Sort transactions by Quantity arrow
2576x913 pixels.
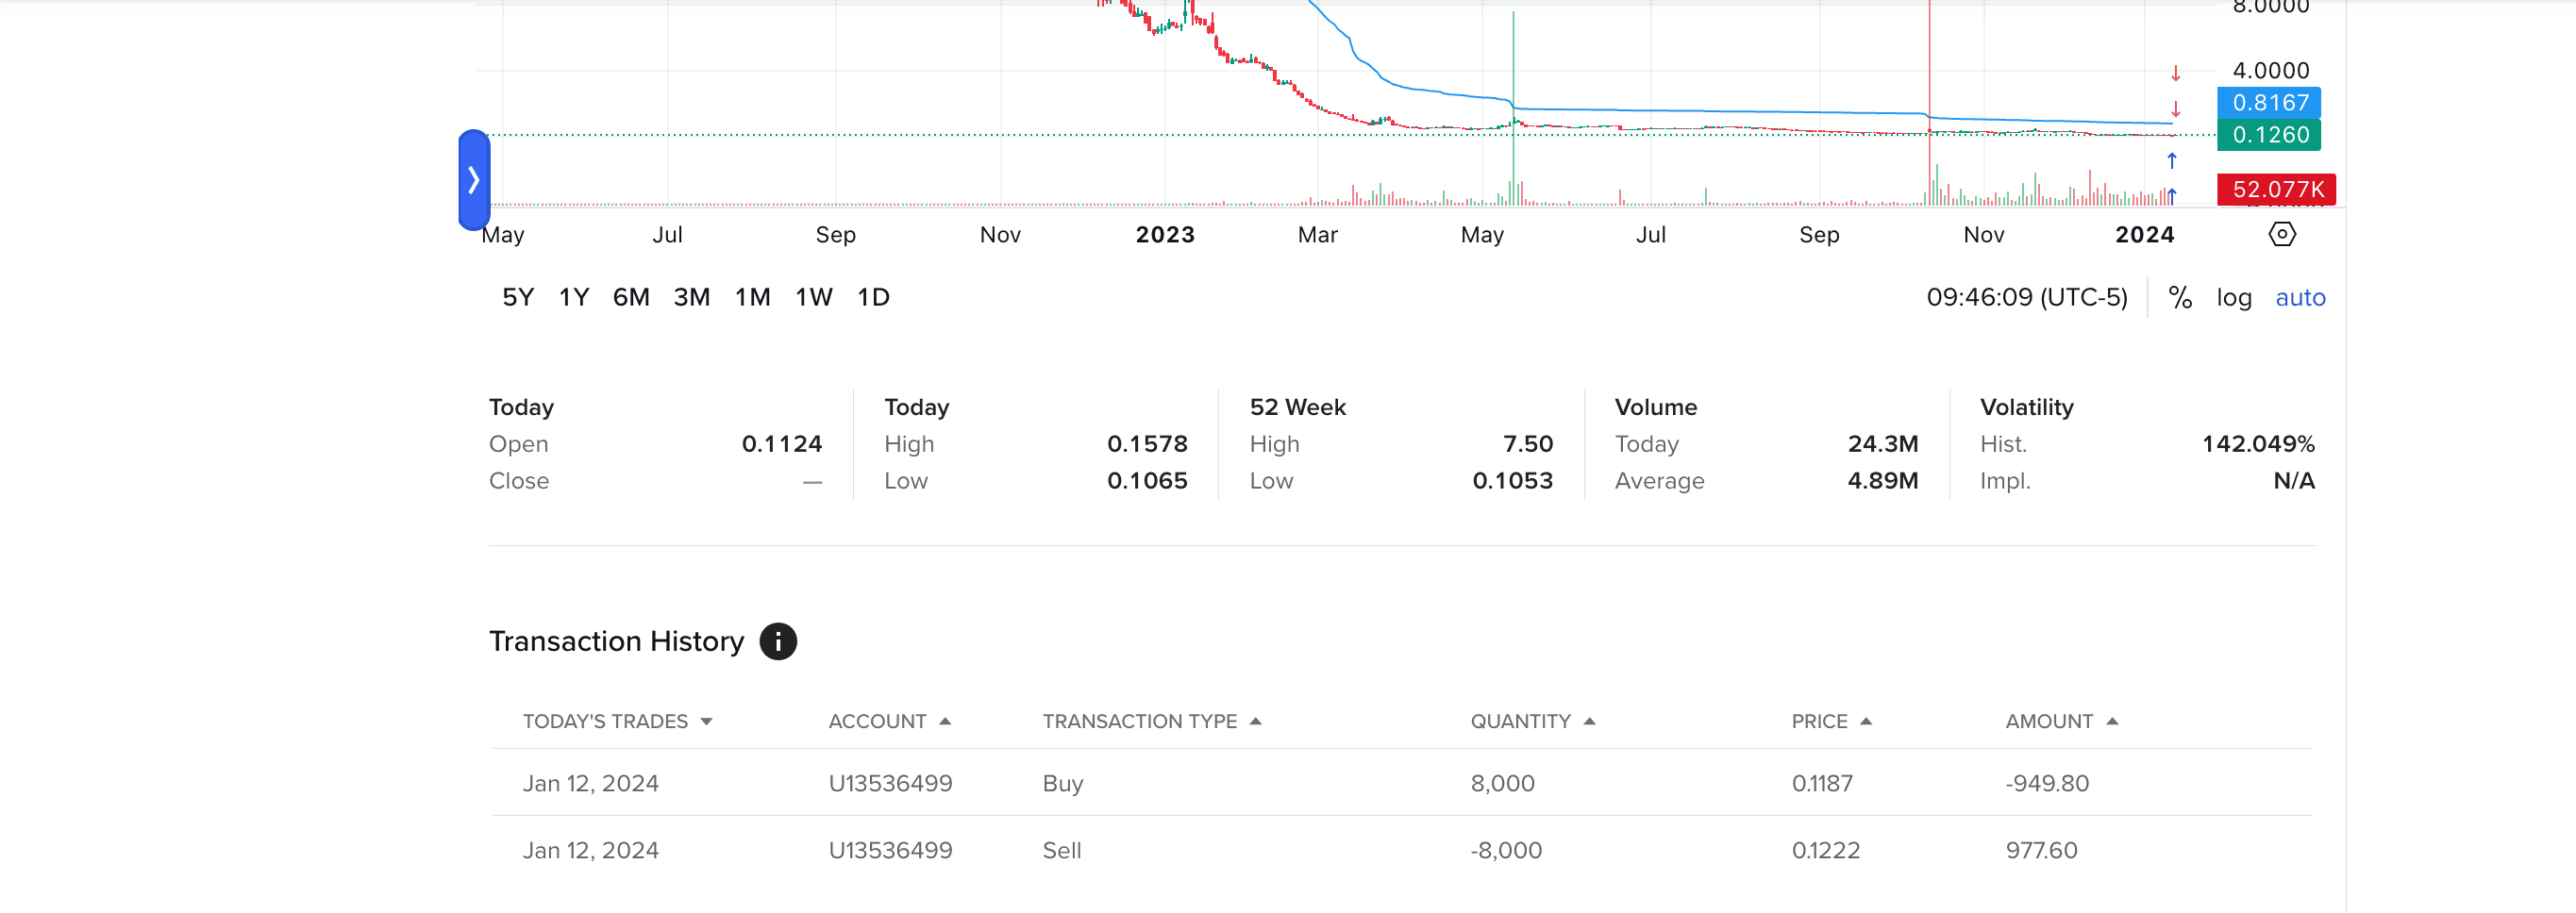(1589, 721)
